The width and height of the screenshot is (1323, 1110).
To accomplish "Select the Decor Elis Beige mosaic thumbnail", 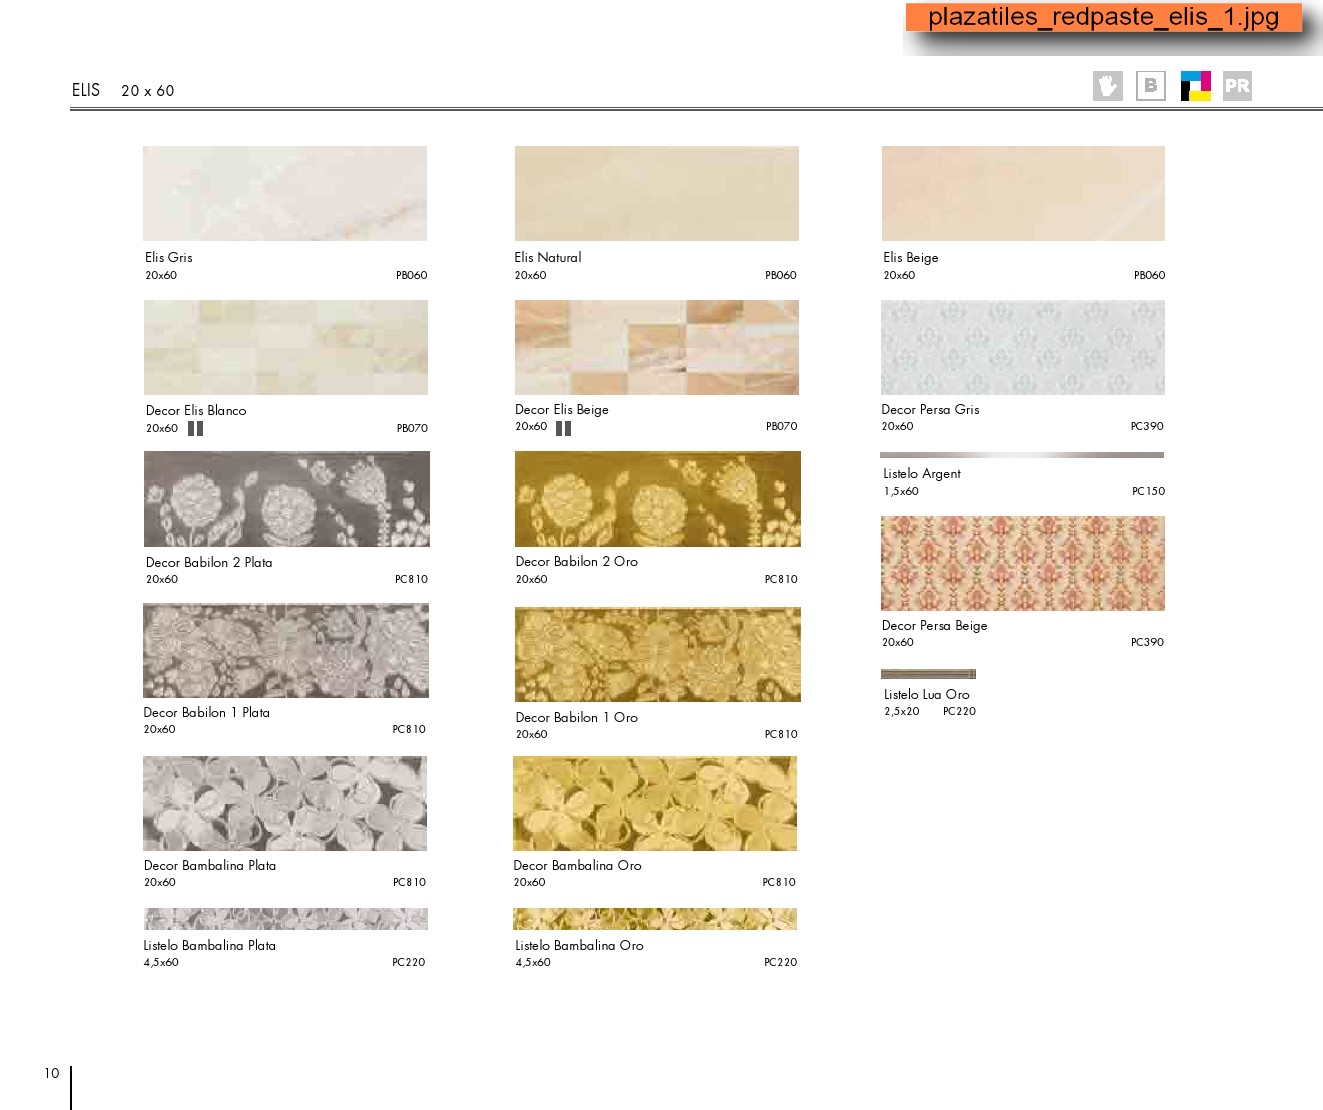I will pyautogui.click(x=657, y=347).
